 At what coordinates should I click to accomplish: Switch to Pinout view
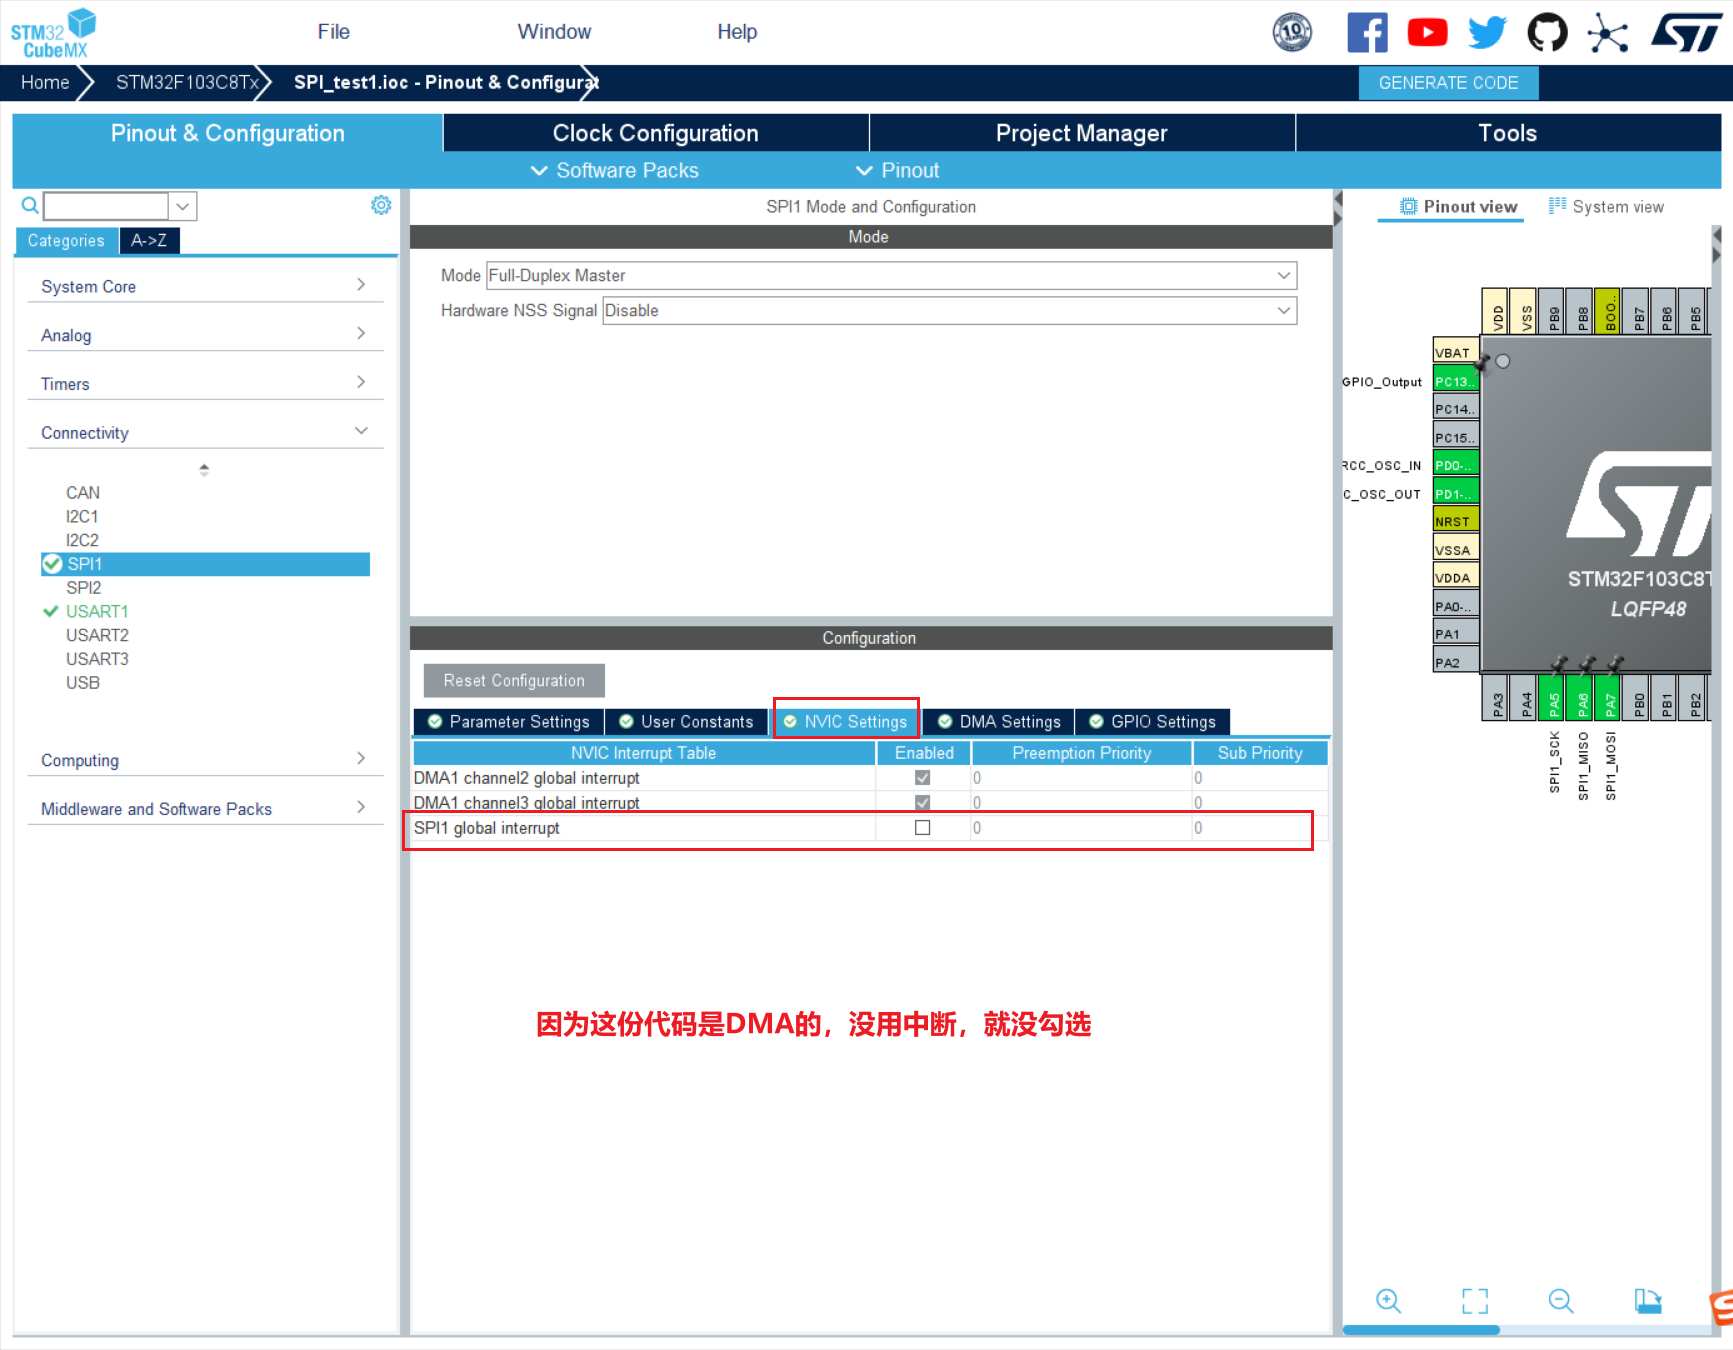(1458, 206)
